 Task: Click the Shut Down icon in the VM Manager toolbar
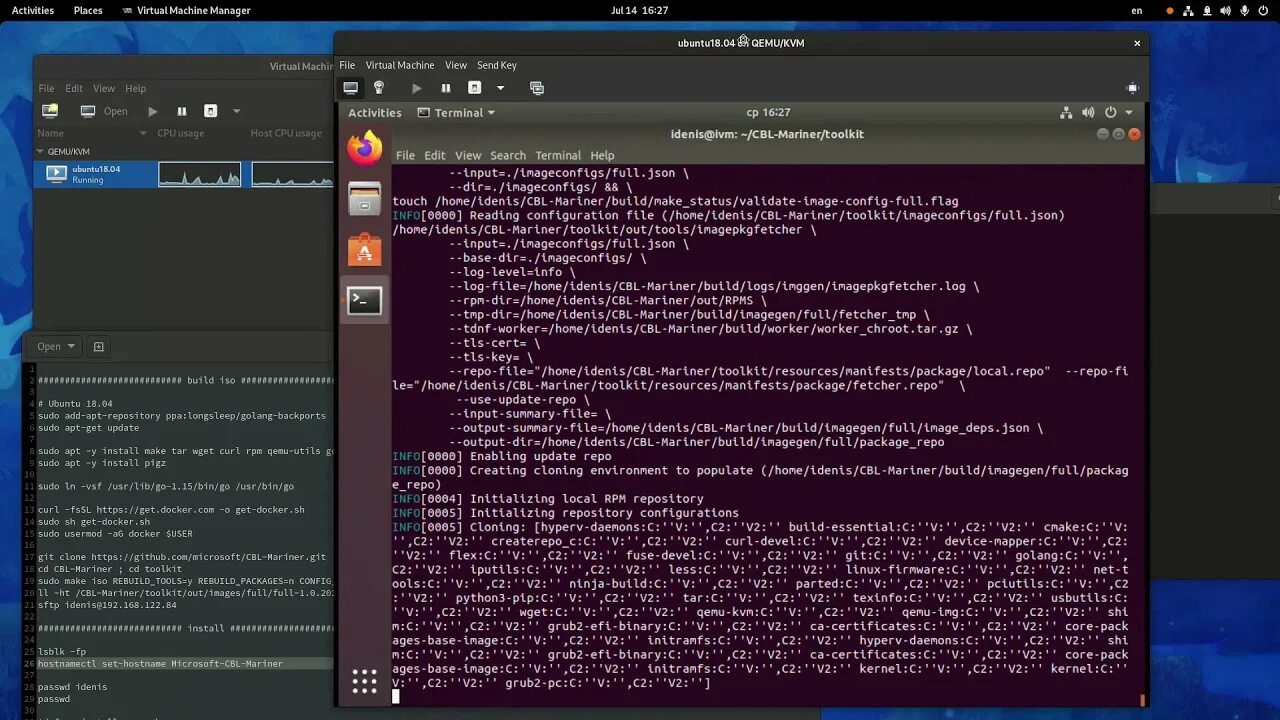[x=210, y=111]
